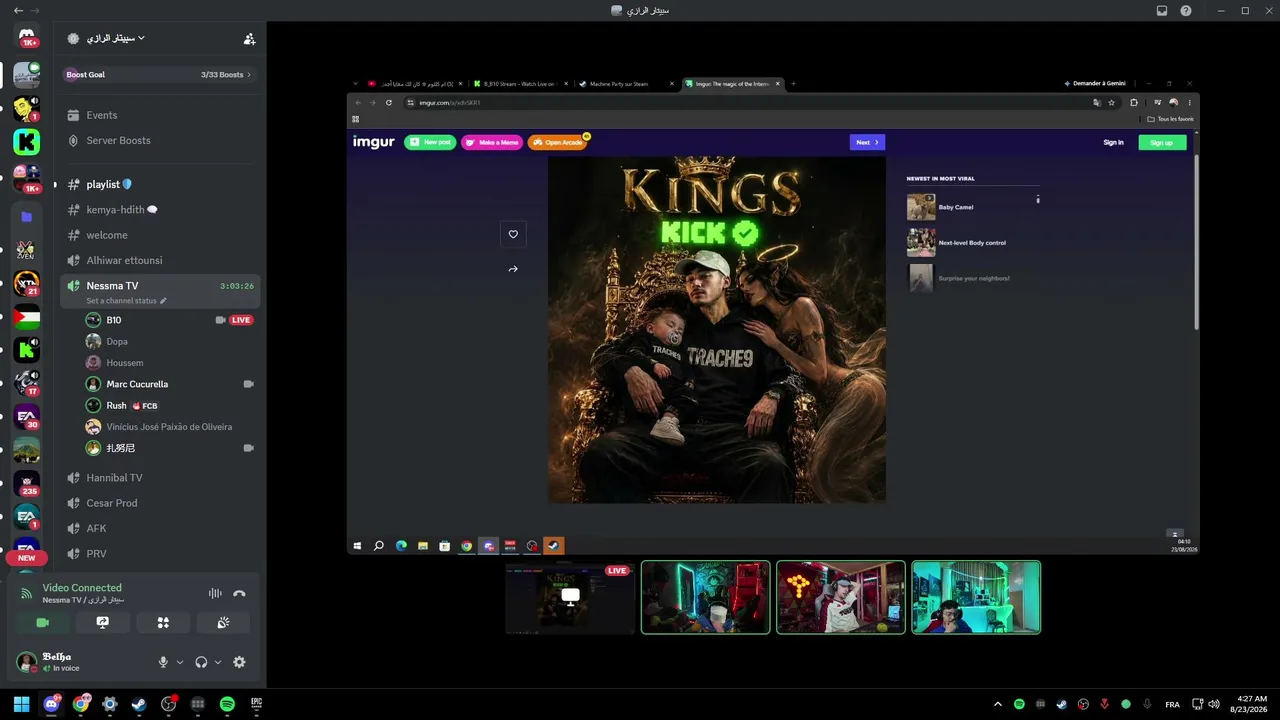The image size is (1280, 720).
Task: Open the playlist text channel
Action: 160,184
